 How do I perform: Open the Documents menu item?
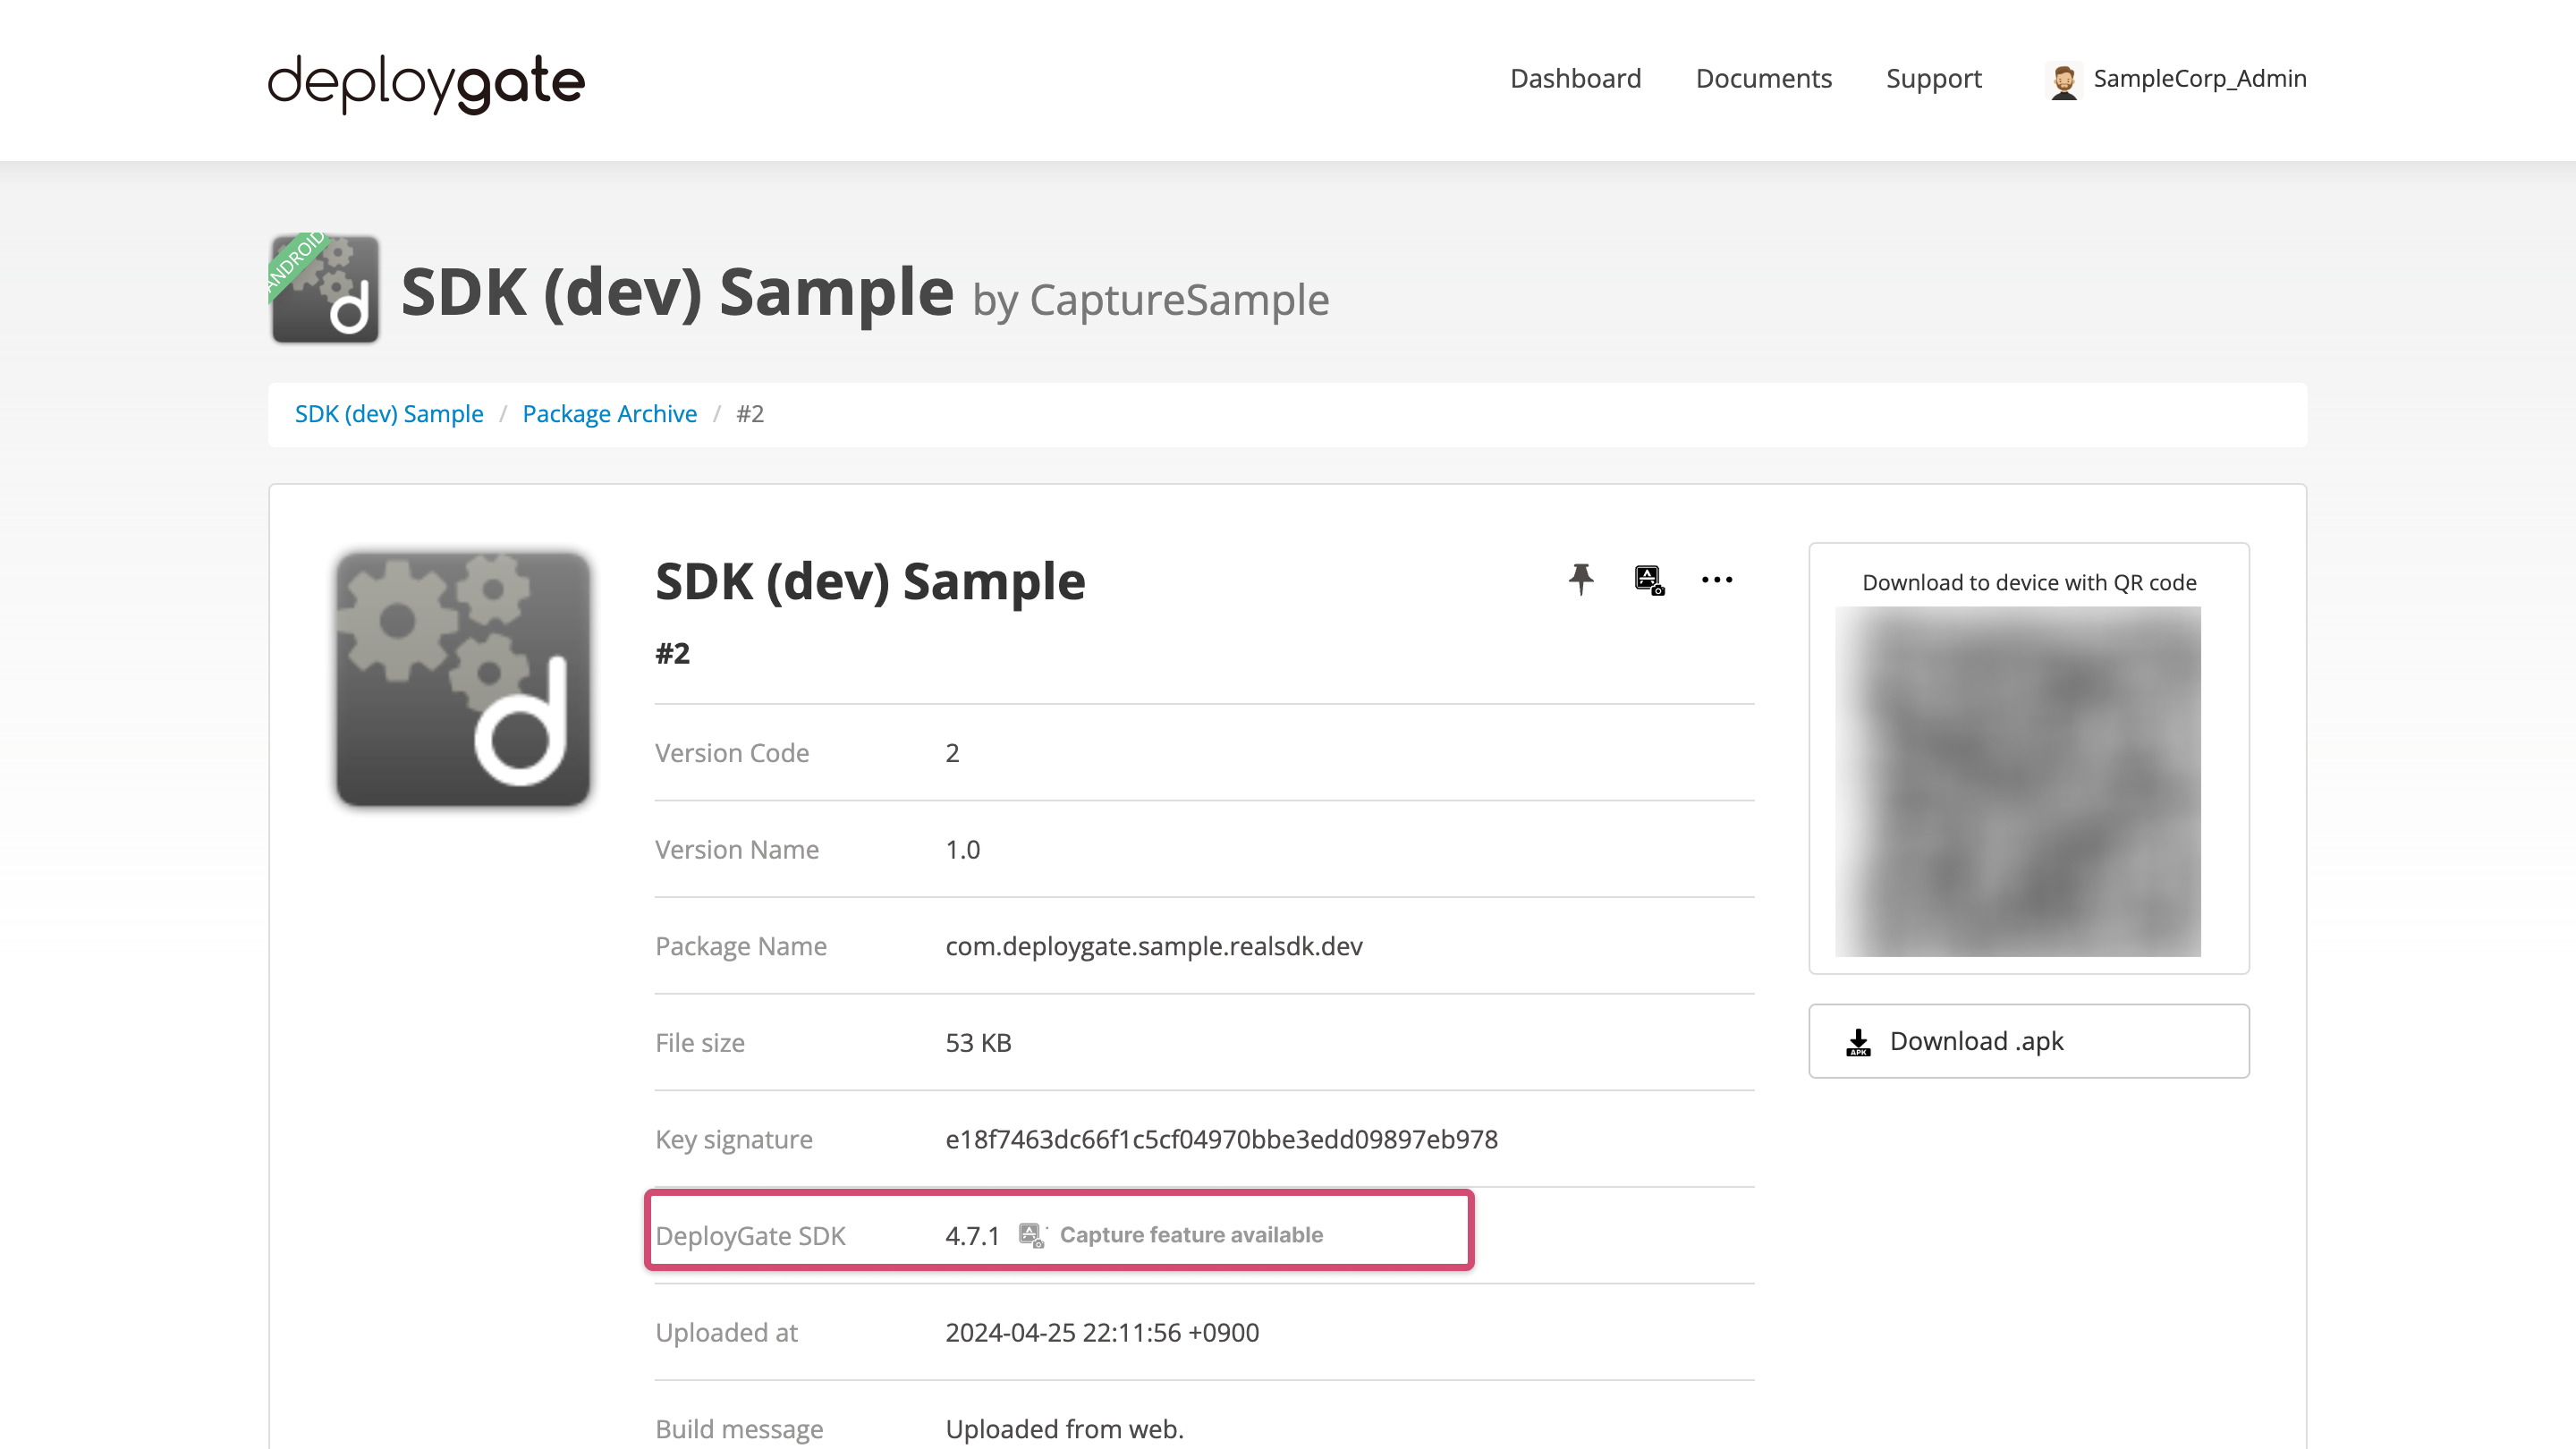click(x=1763, y=79)
